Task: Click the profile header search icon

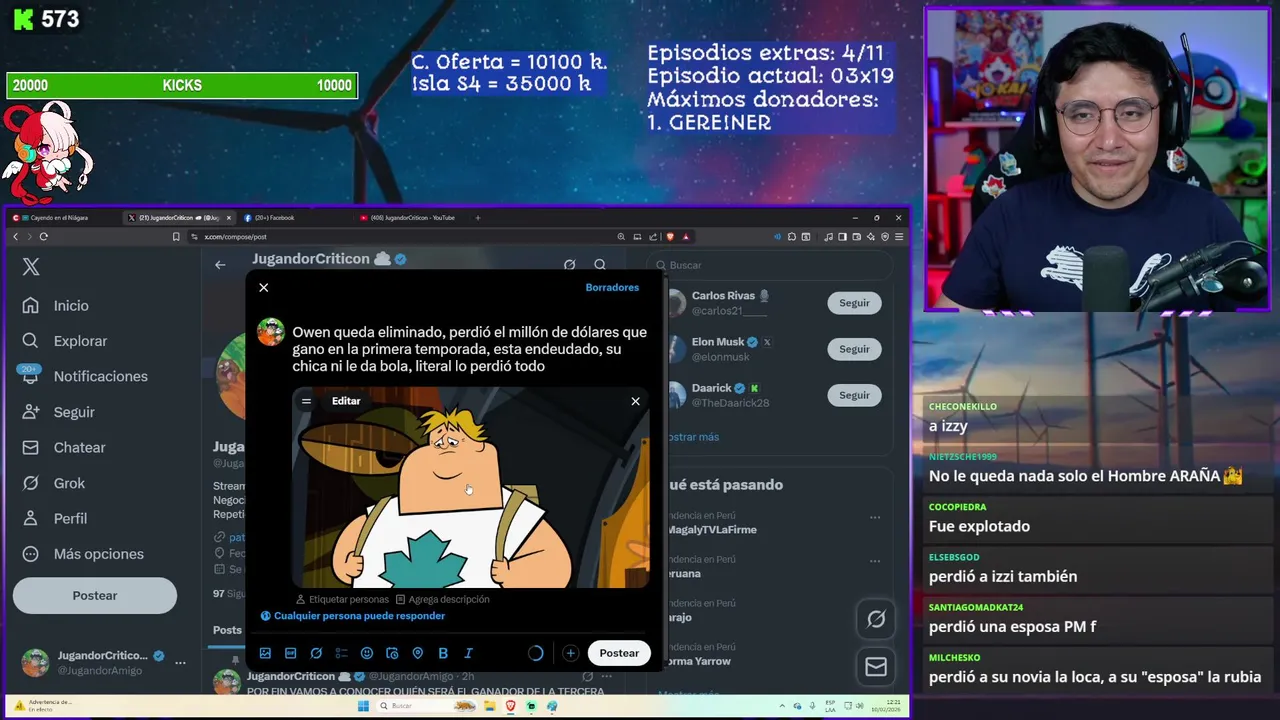Action: tap(600, 265)
